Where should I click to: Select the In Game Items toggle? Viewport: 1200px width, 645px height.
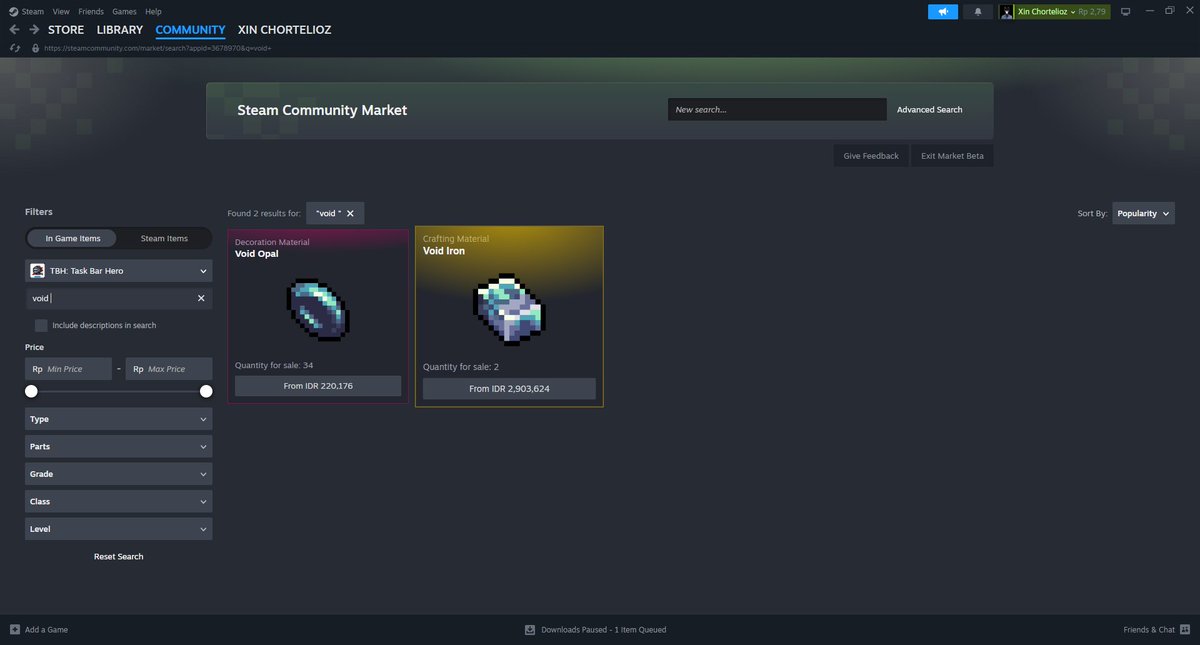72,238
